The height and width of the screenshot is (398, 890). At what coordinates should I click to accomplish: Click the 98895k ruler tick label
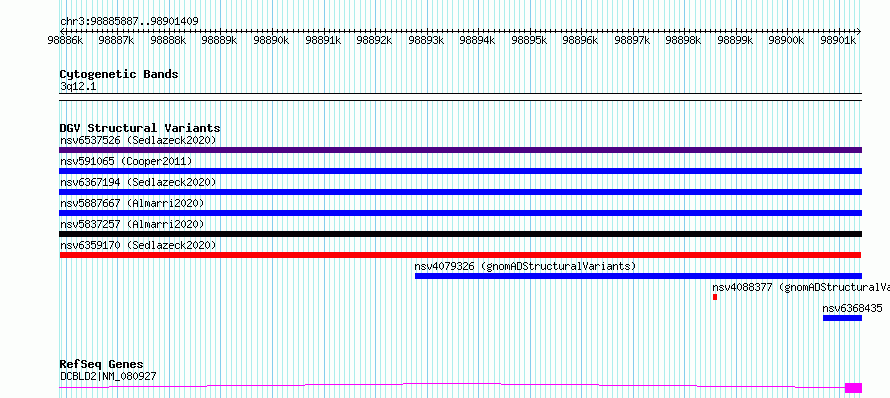(x=529, y=40)
